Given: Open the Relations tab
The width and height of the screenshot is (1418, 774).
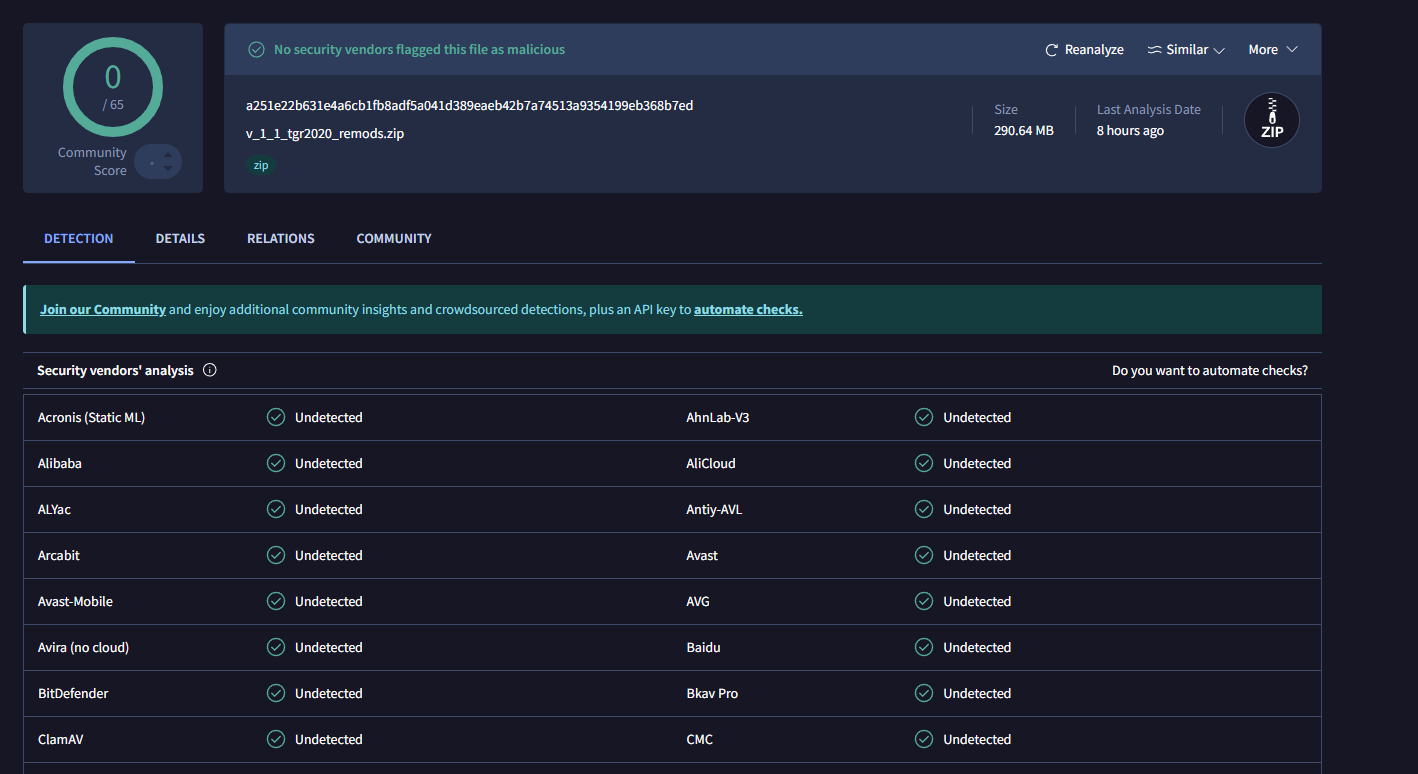Looking at the screenshot, I should point(281,239).
